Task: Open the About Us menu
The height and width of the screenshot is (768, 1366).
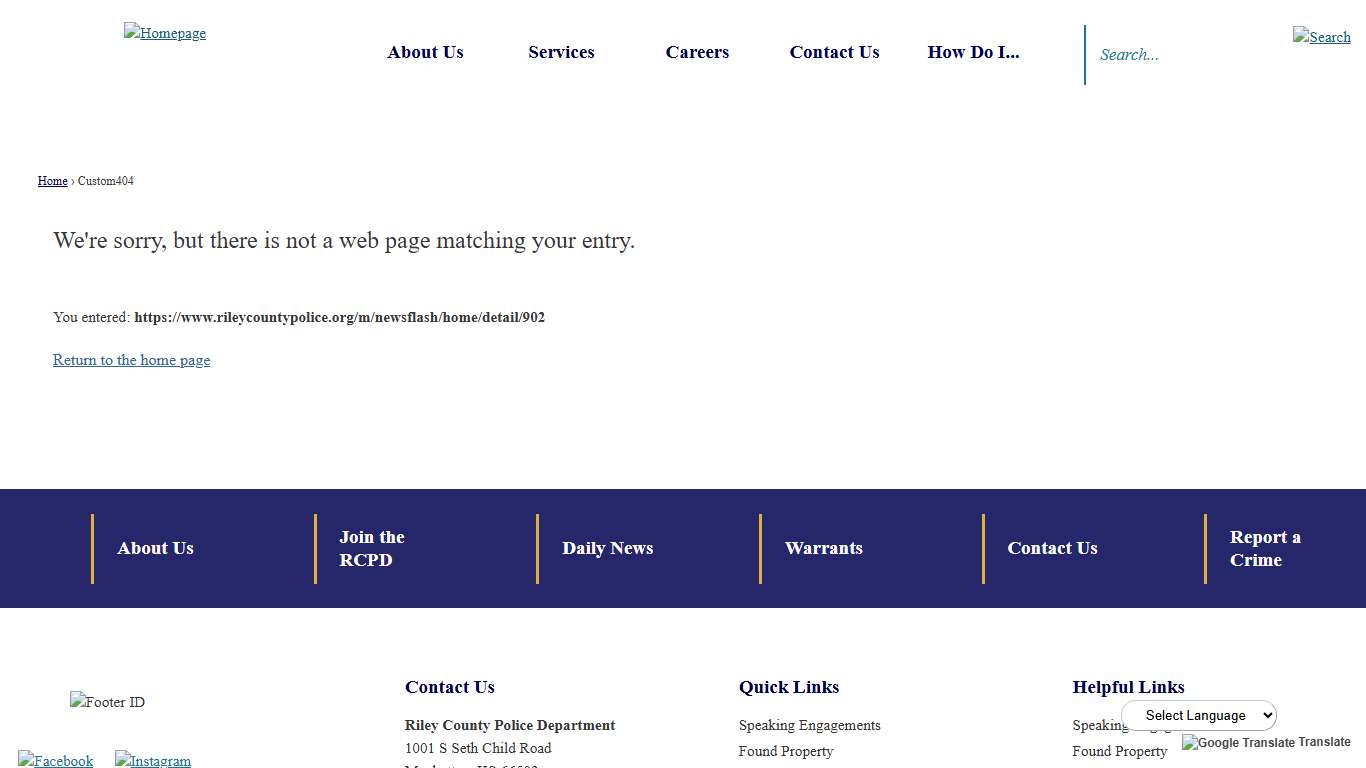Action: [x=425, y=52]
